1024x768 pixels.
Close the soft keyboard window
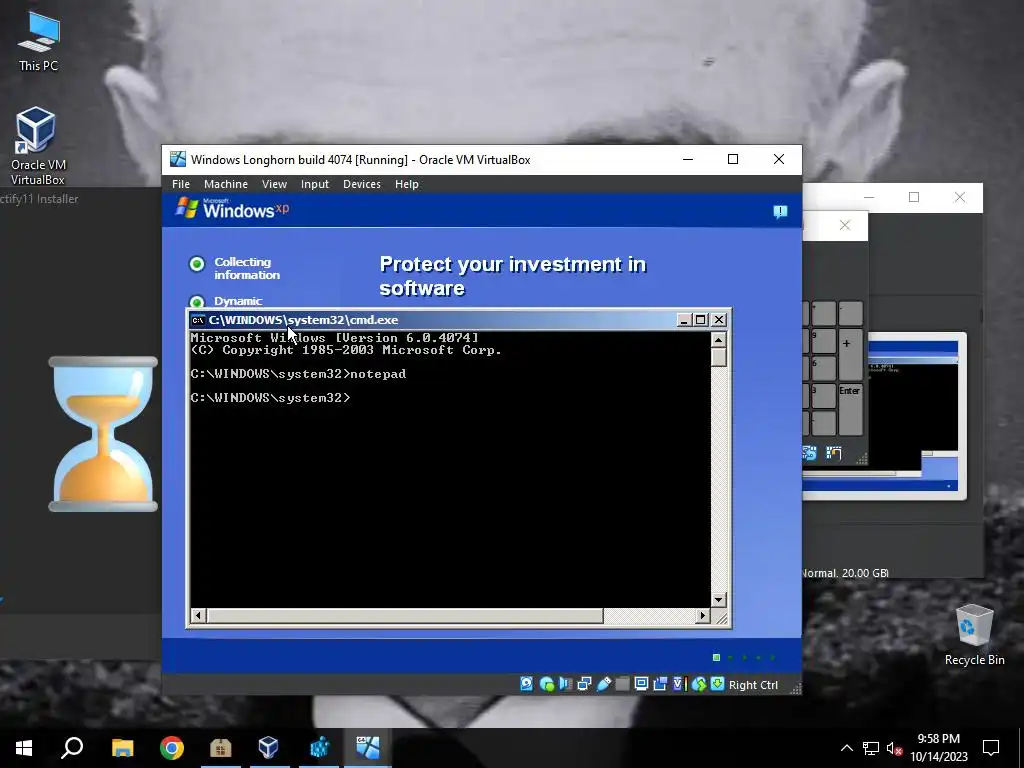[x=845, y=225]
